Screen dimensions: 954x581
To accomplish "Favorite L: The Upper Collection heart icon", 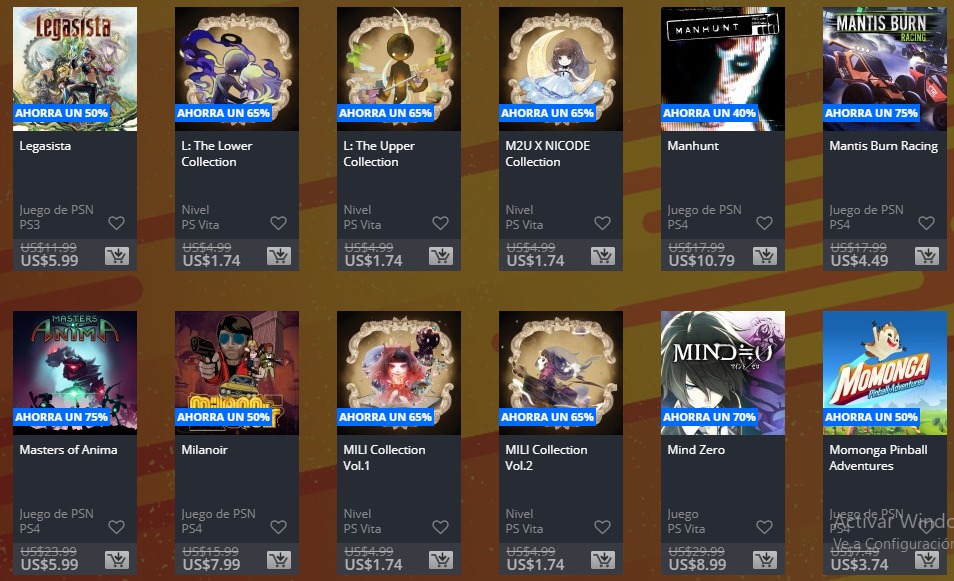I will pyautogui.click(x=440, y=223).
